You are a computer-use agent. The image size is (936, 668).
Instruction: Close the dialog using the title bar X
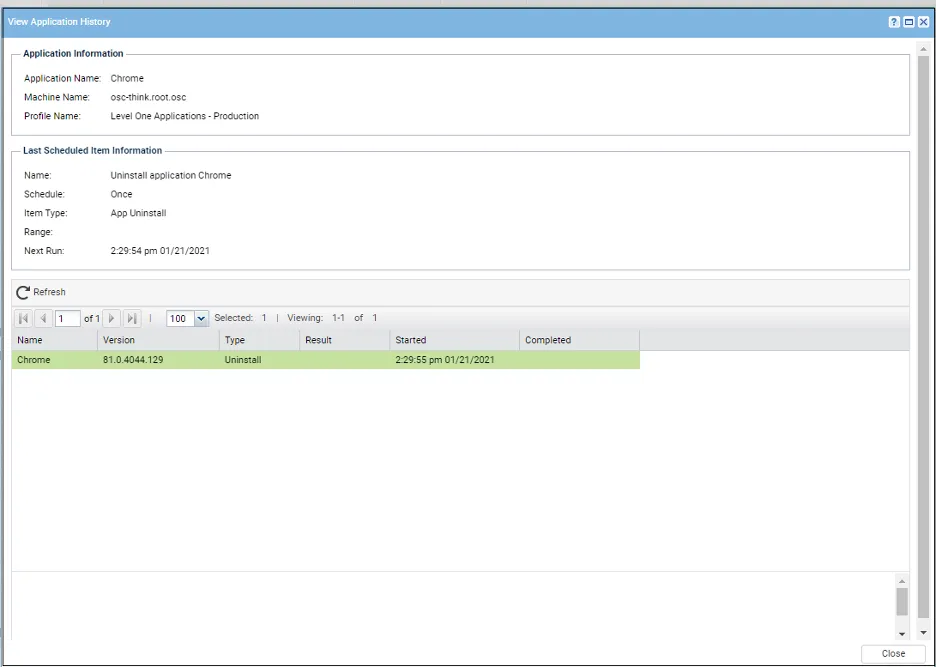point(923,22)
